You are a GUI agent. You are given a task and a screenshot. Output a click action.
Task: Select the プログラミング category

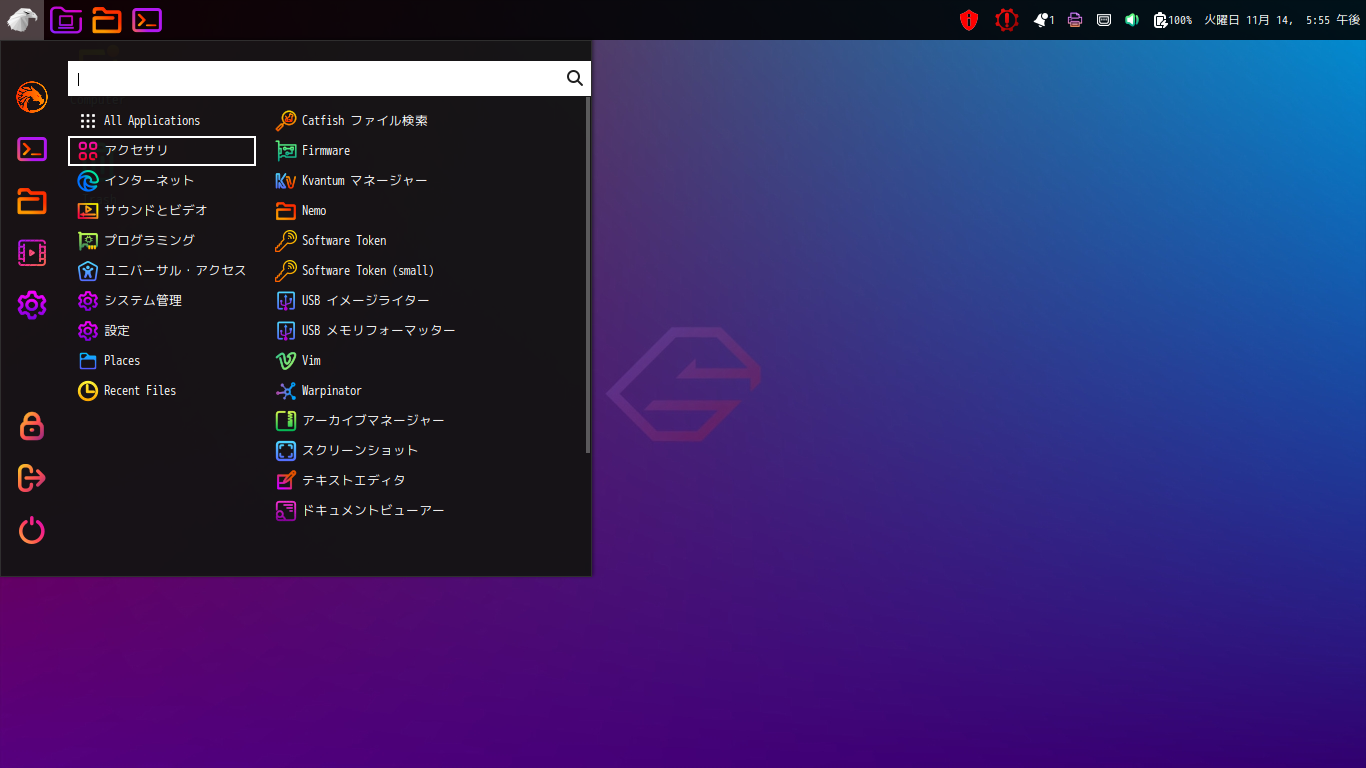[162, 240]
